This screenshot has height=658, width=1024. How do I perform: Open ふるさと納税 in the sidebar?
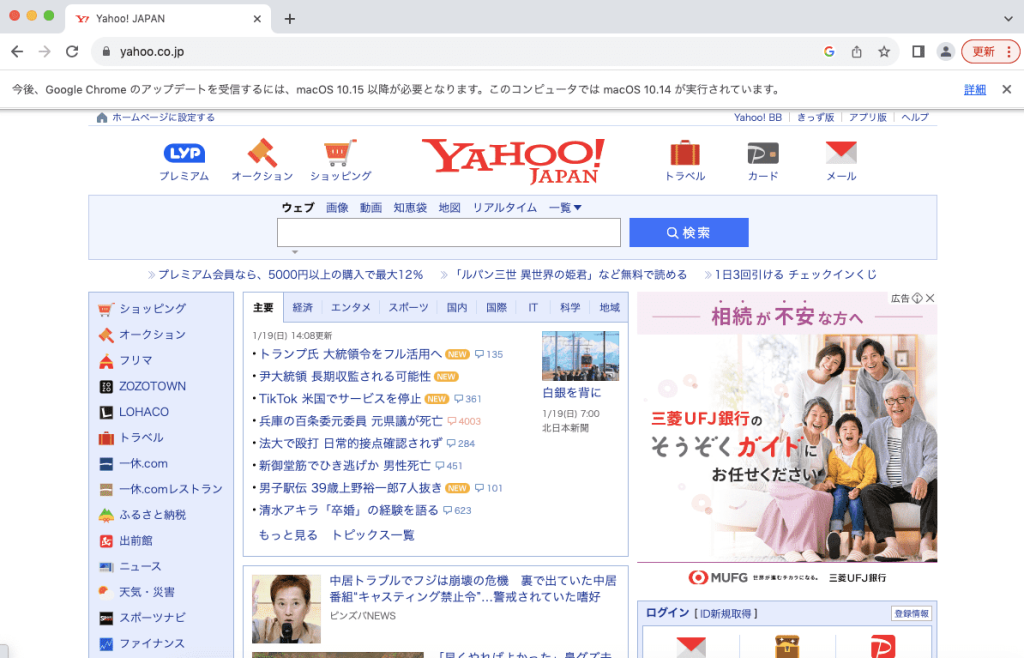[152, 515]
